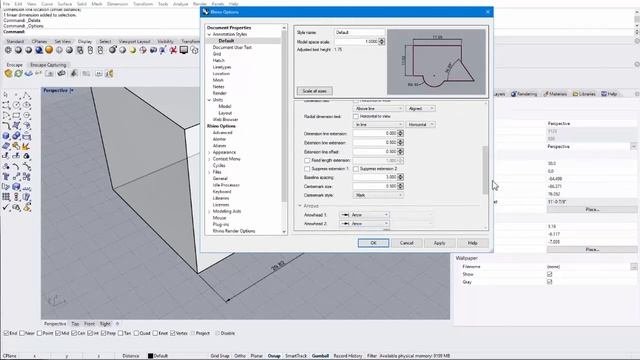Click the red X icon in Display toolbar
640x360 pixels.
pyautogui.click(x=173, y=50)
